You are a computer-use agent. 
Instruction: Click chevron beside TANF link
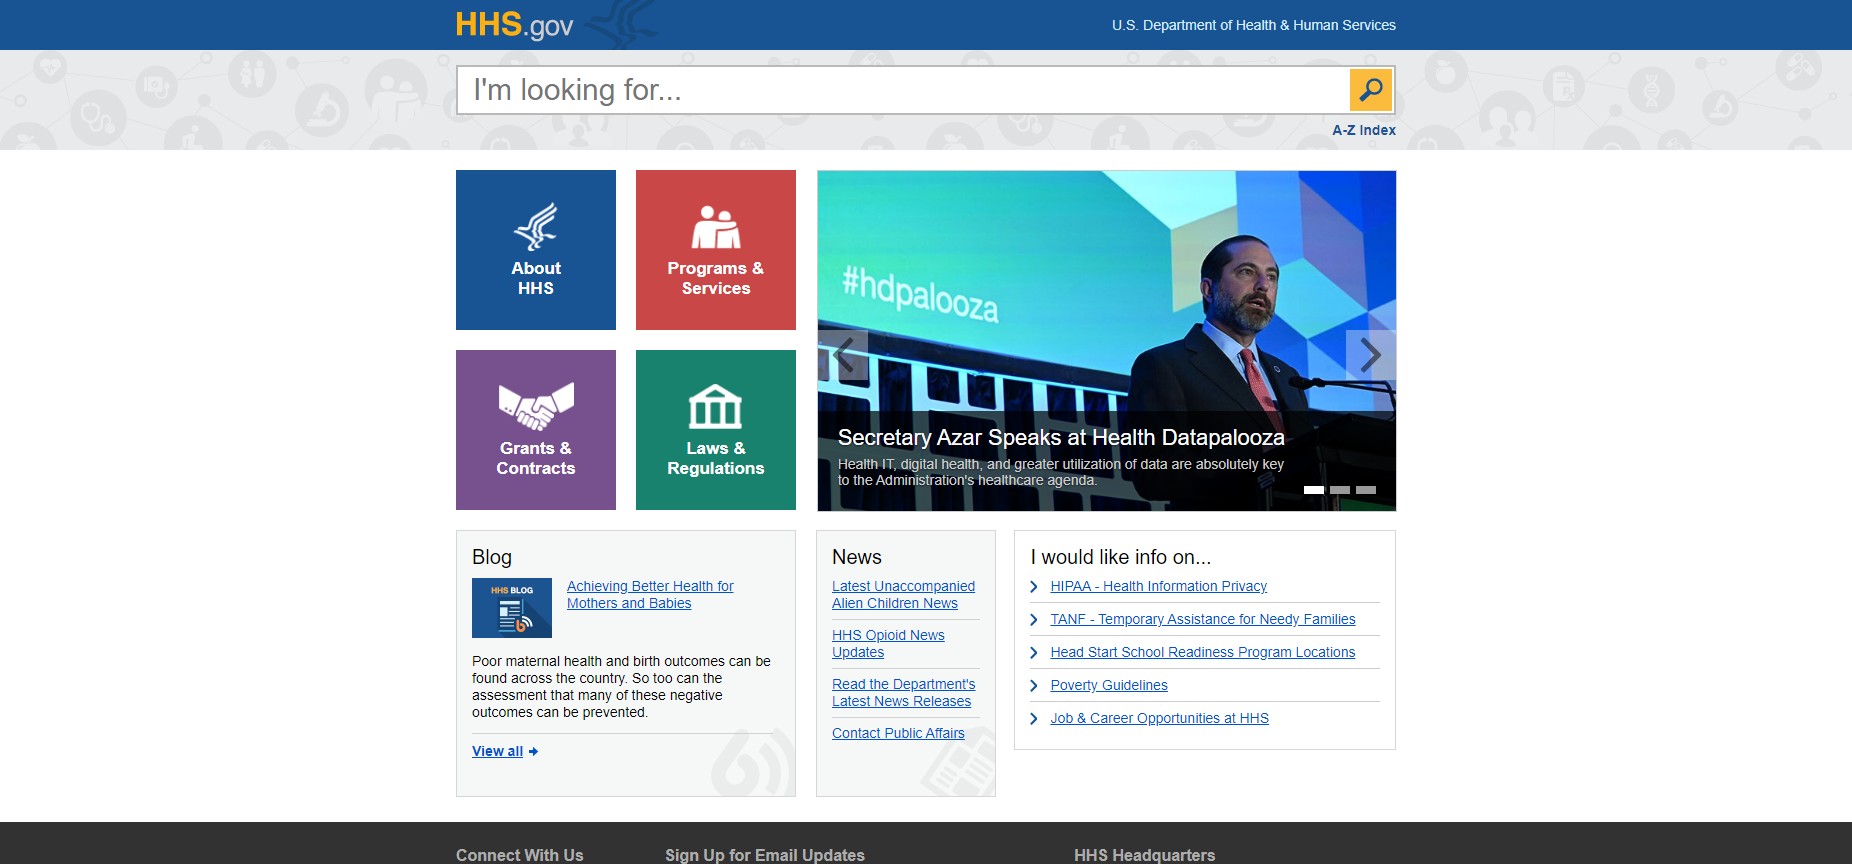(x=1034, y=620)
